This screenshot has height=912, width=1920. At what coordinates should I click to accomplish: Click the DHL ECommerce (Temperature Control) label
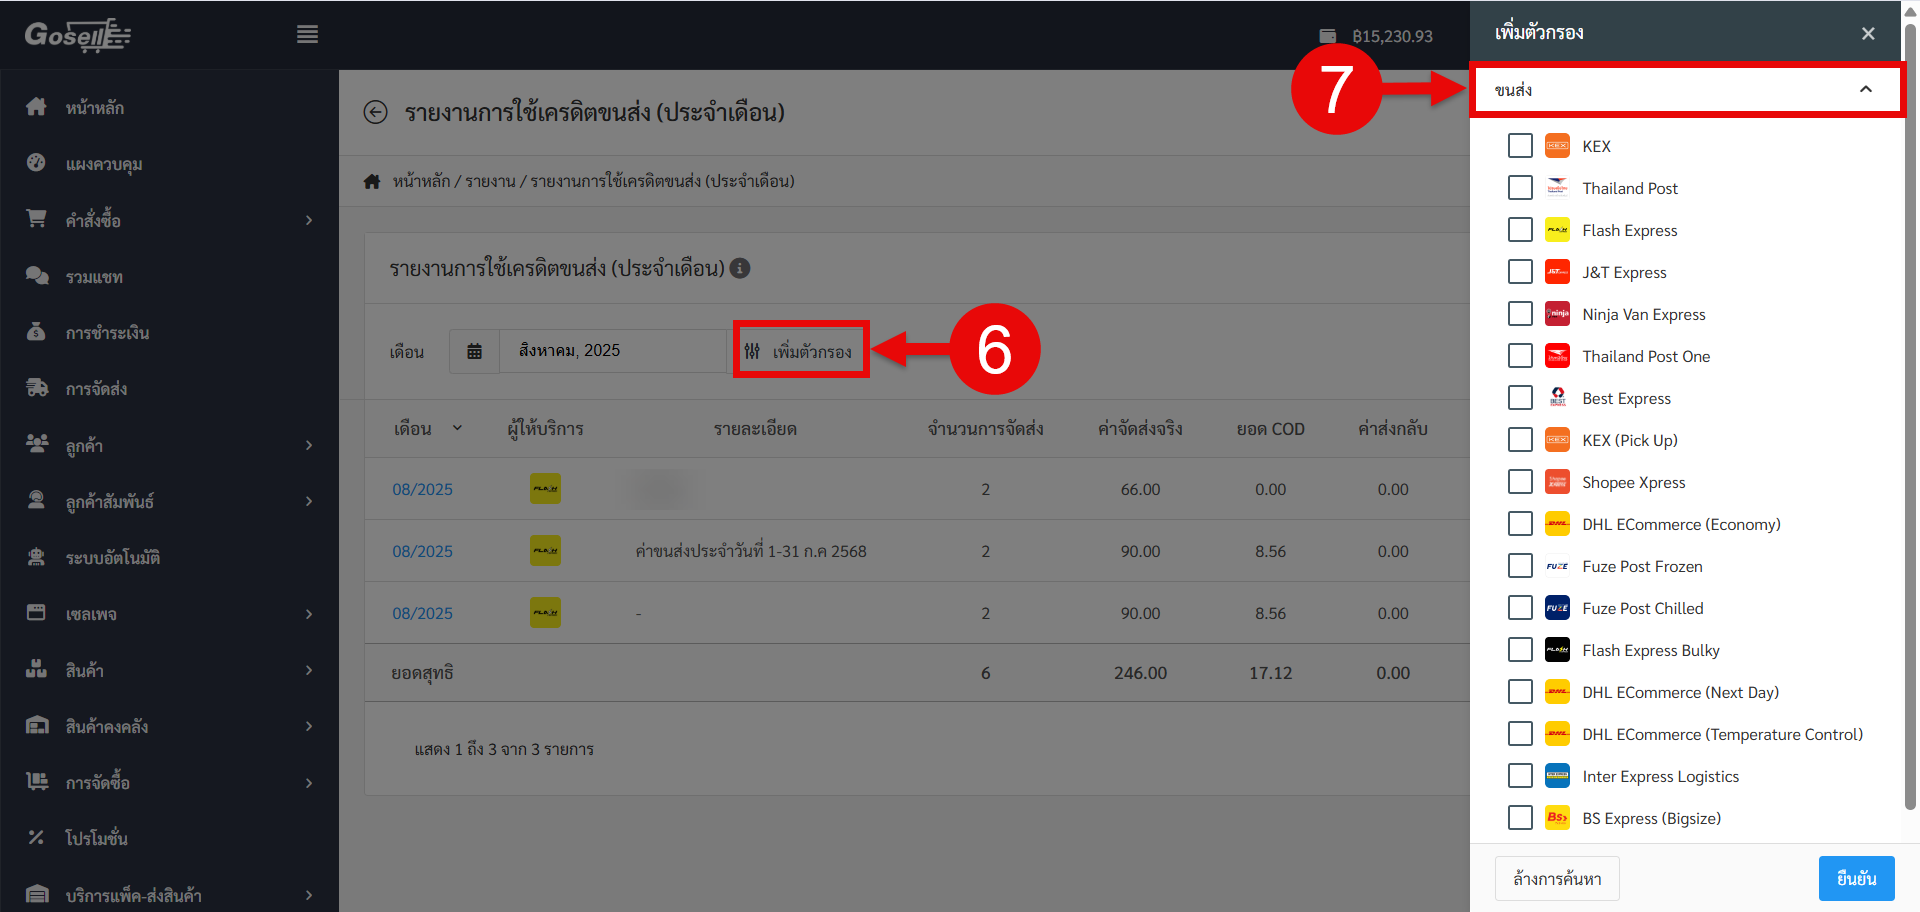[x=1722, y=734]
